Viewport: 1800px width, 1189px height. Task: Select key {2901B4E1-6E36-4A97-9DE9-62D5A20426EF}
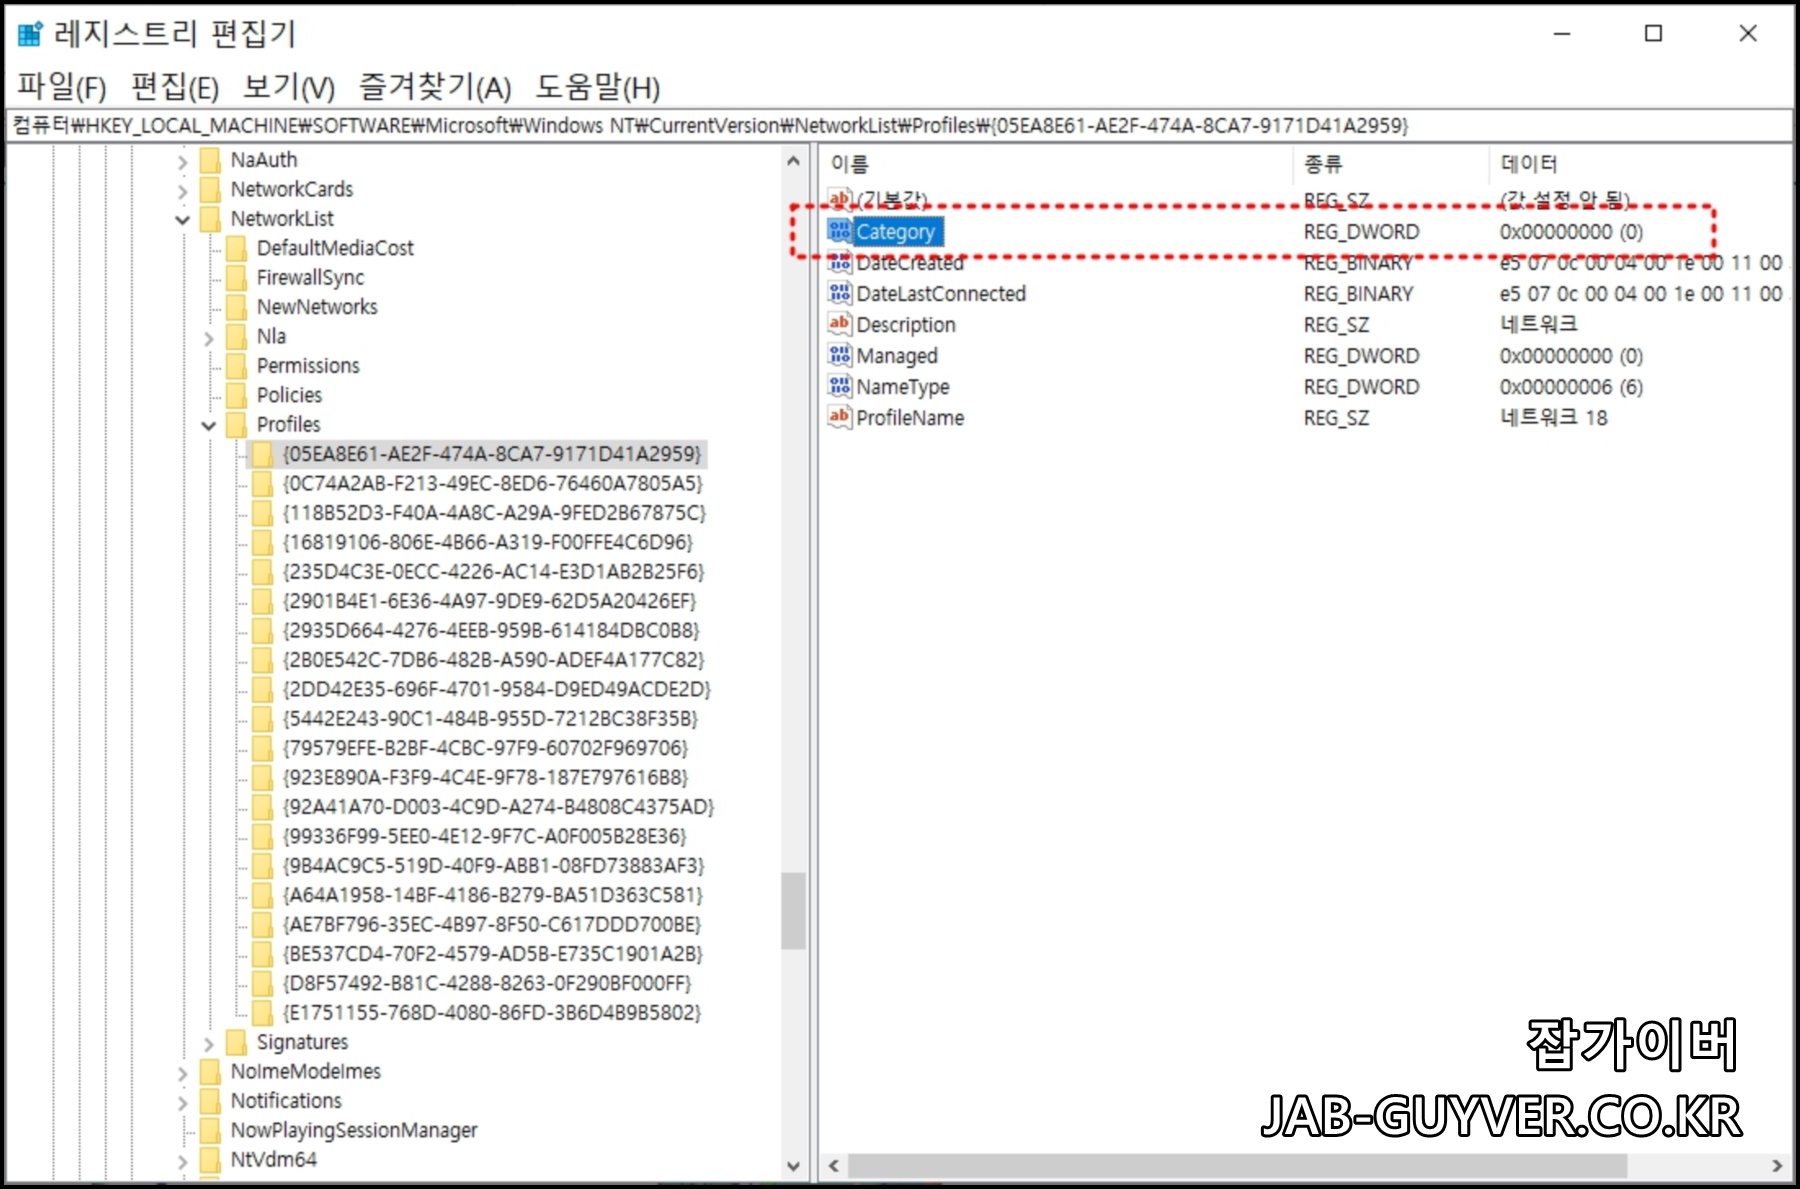point(490,601)
